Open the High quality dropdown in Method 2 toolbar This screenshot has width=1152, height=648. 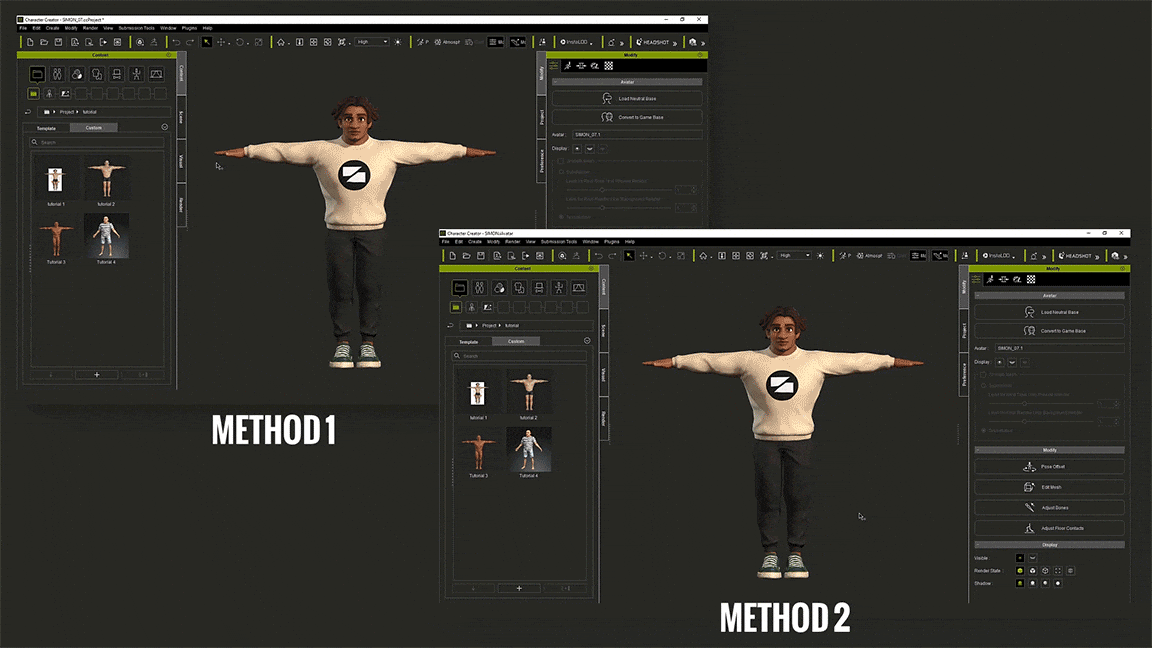click(794, 256)
